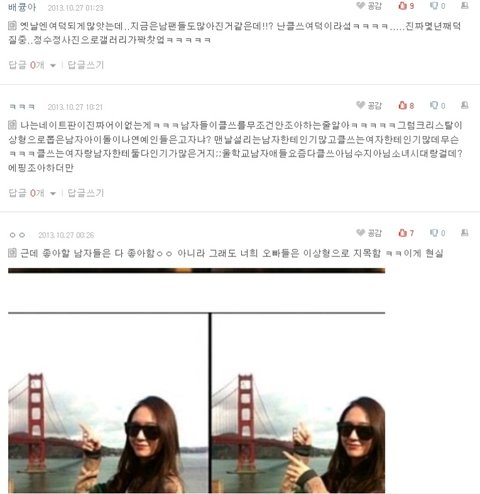480x494 pixels.
Task: Upvote the ㅇㅇ comment with 7 likes
Action: click(x=406, y=233)
